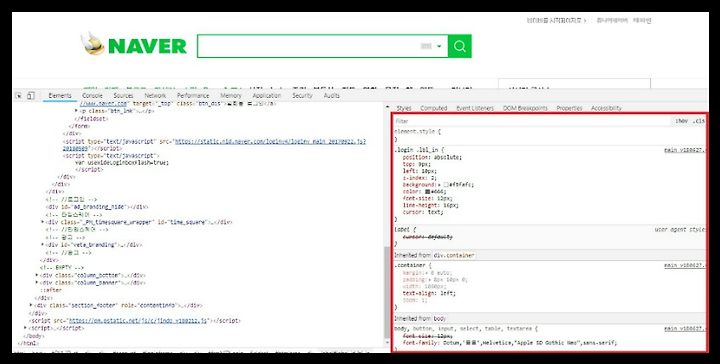This screenshot has height=364, width=720.
Task: Open the Properties sidebar tab
Action: pyautogui.click(x=569, y=108)
